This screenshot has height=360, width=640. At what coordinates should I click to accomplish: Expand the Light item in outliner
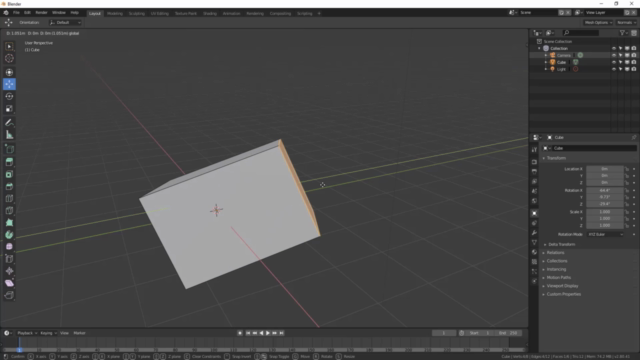click(x=546, y=69)
